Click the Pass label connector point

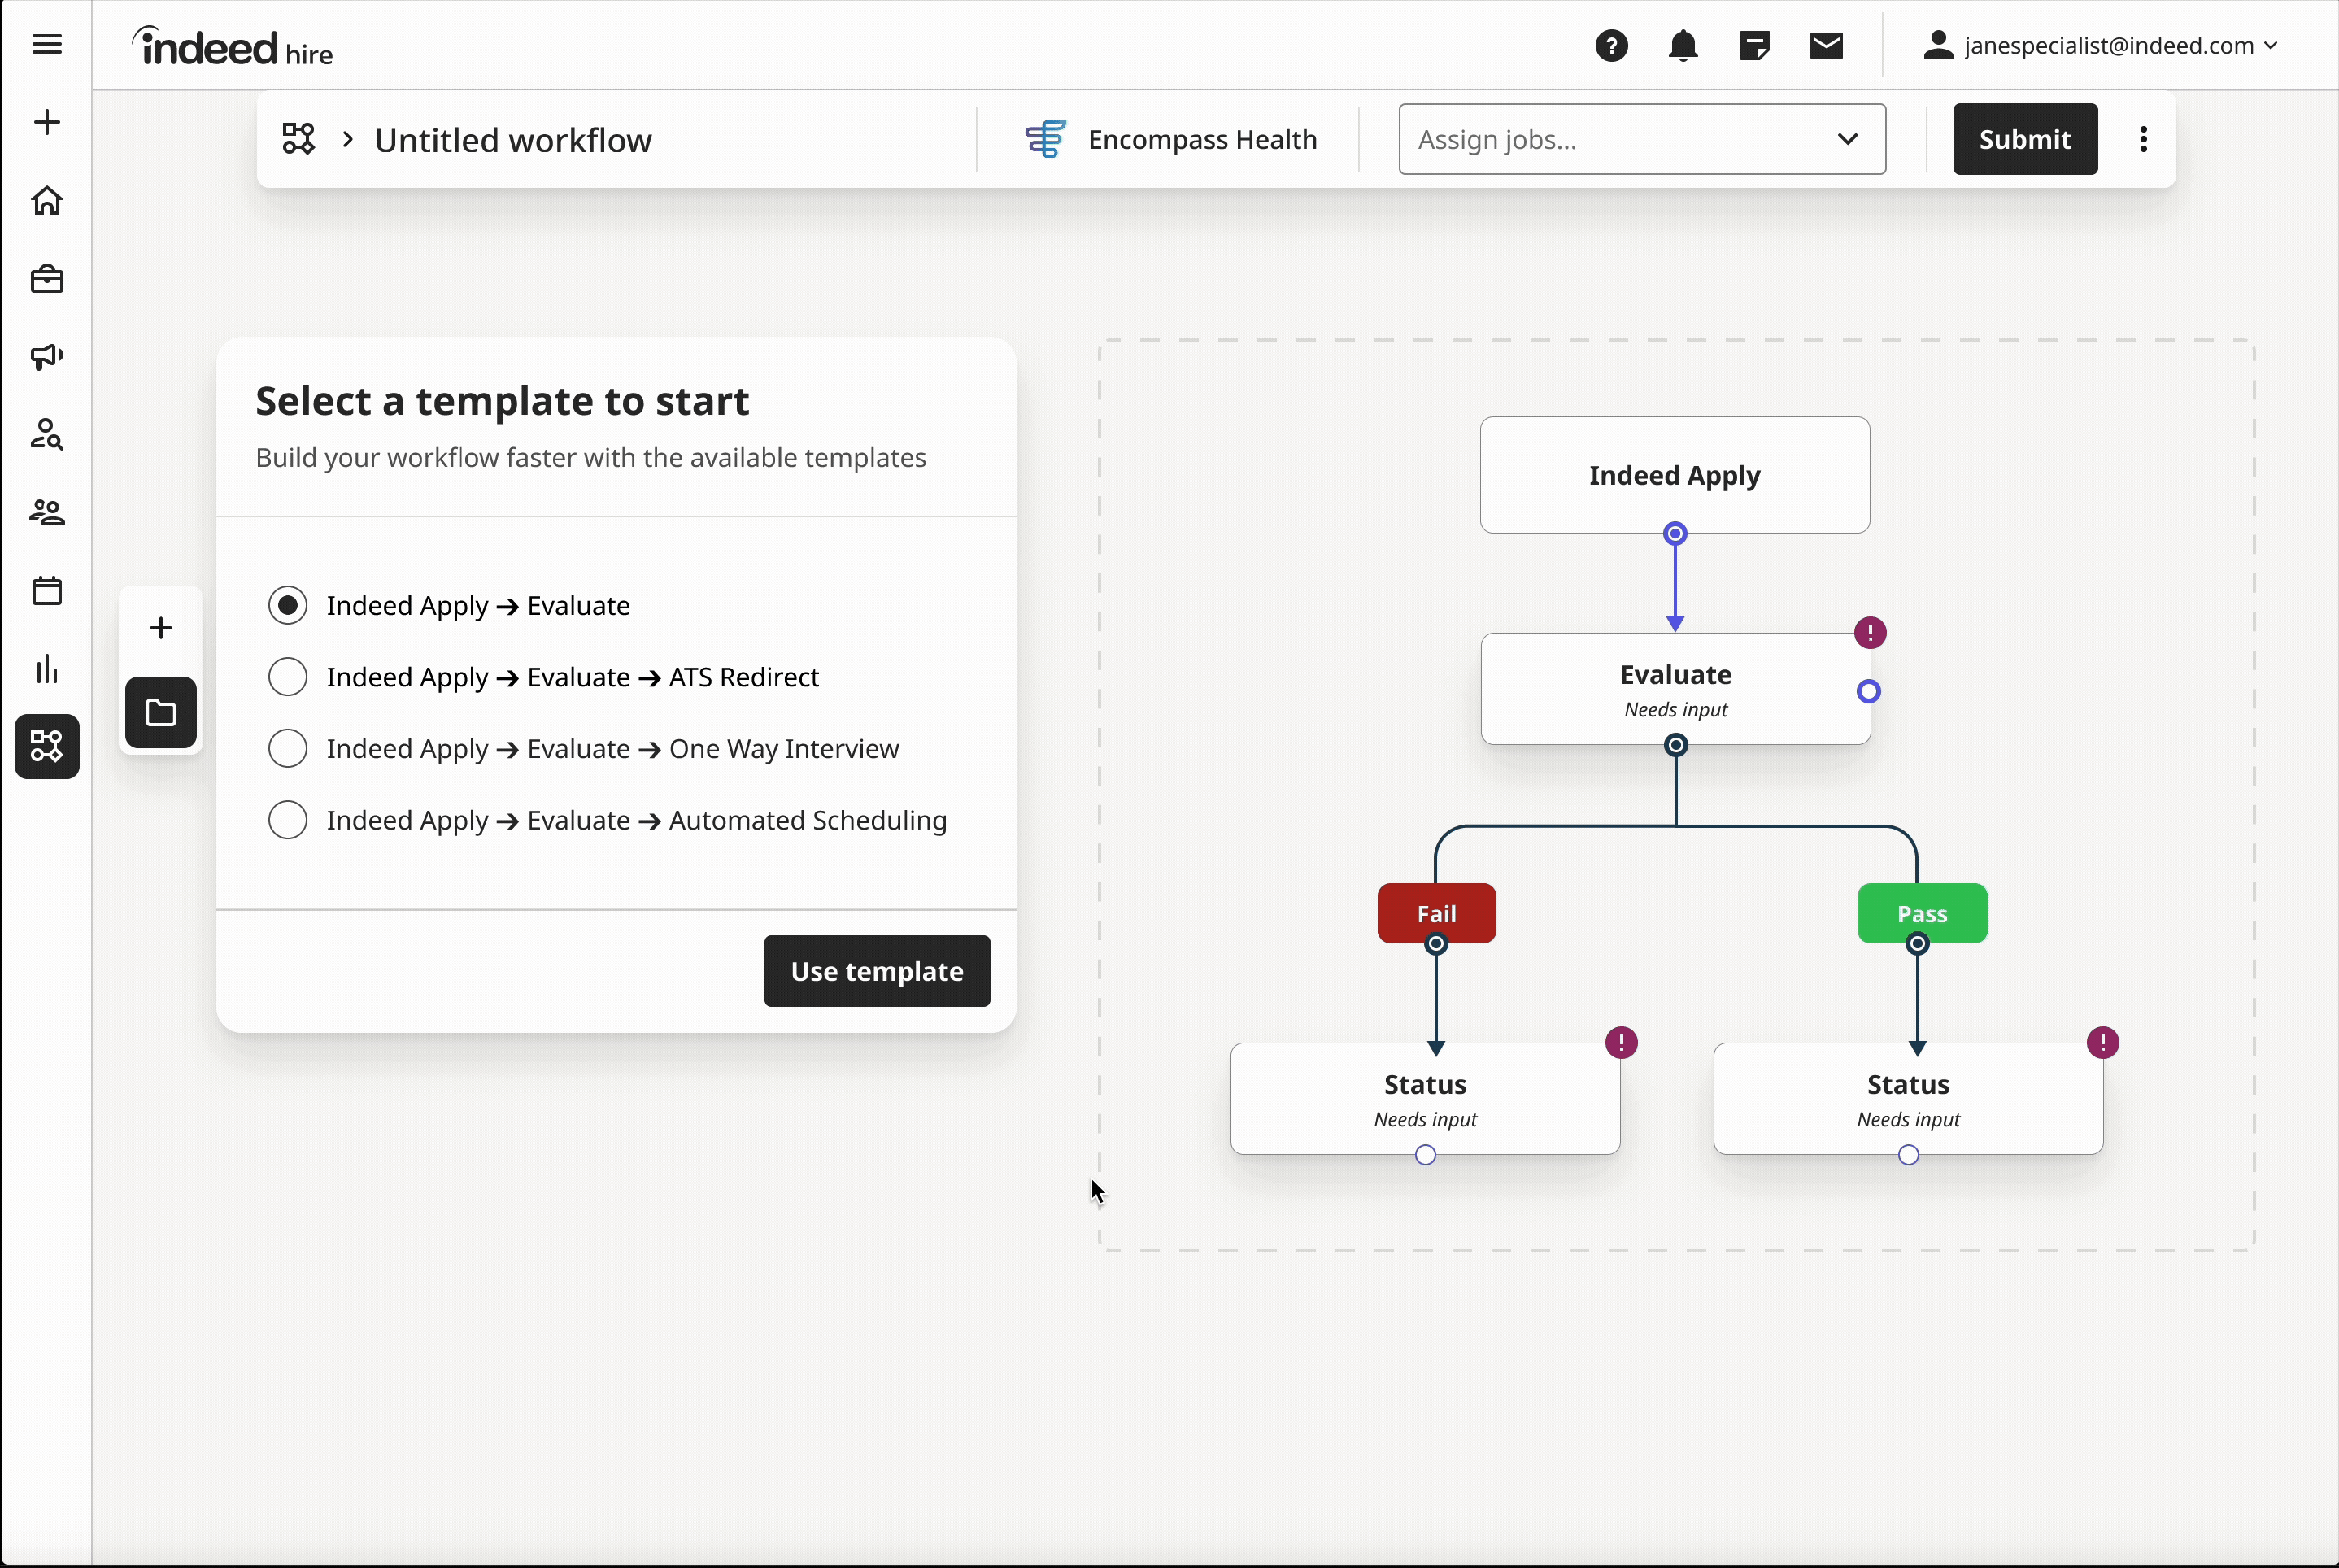(x=1917, y=944)
